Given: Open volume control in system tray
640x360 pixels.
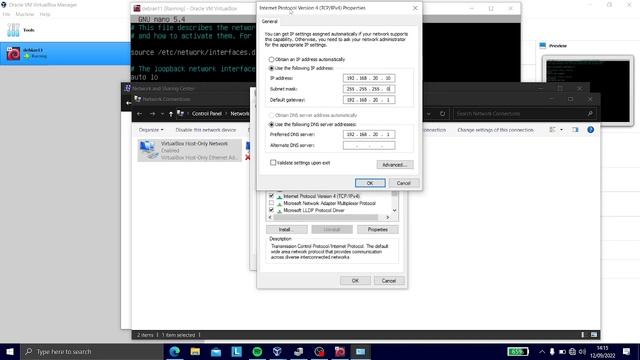Looking at the screenshot, I should click(582, 351).
